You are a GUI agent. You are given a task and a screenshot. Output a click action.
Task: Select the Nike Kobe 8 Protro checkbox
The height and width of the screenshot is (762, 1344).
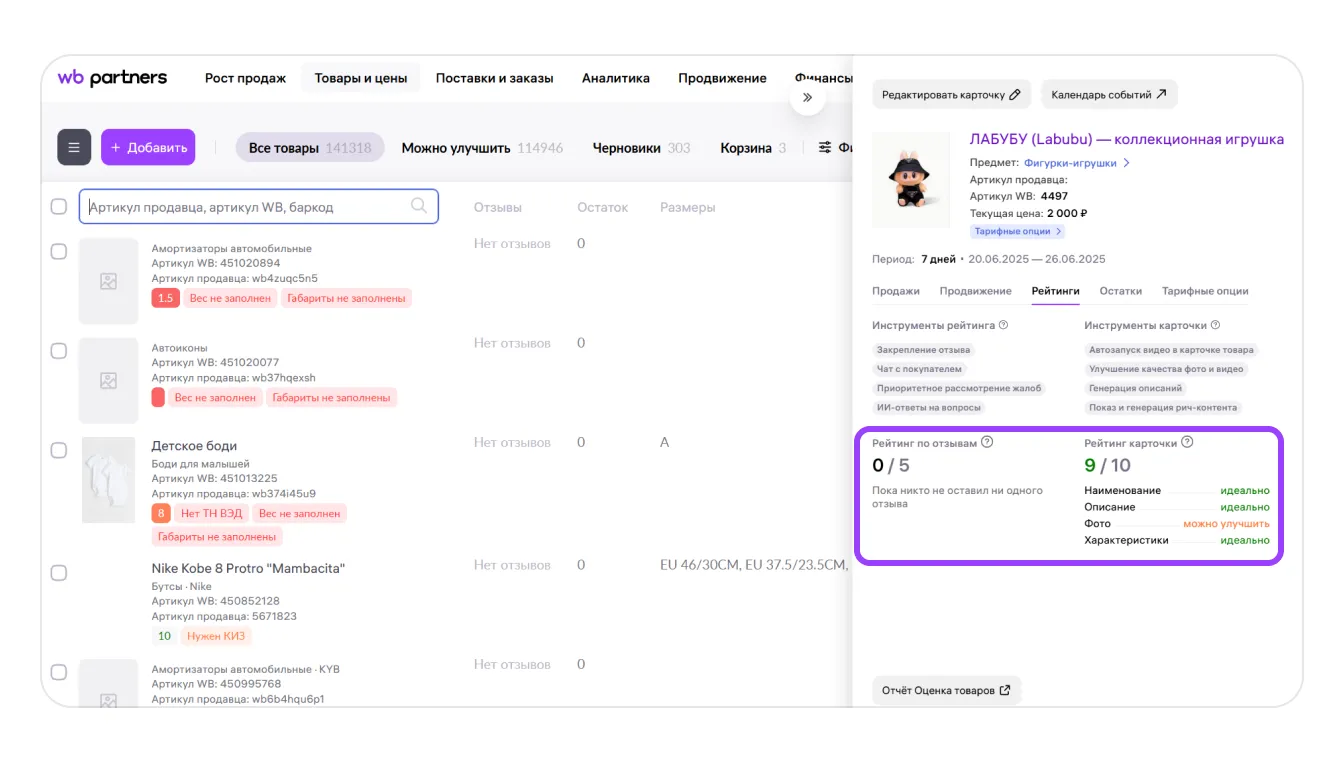pos(59,573)
